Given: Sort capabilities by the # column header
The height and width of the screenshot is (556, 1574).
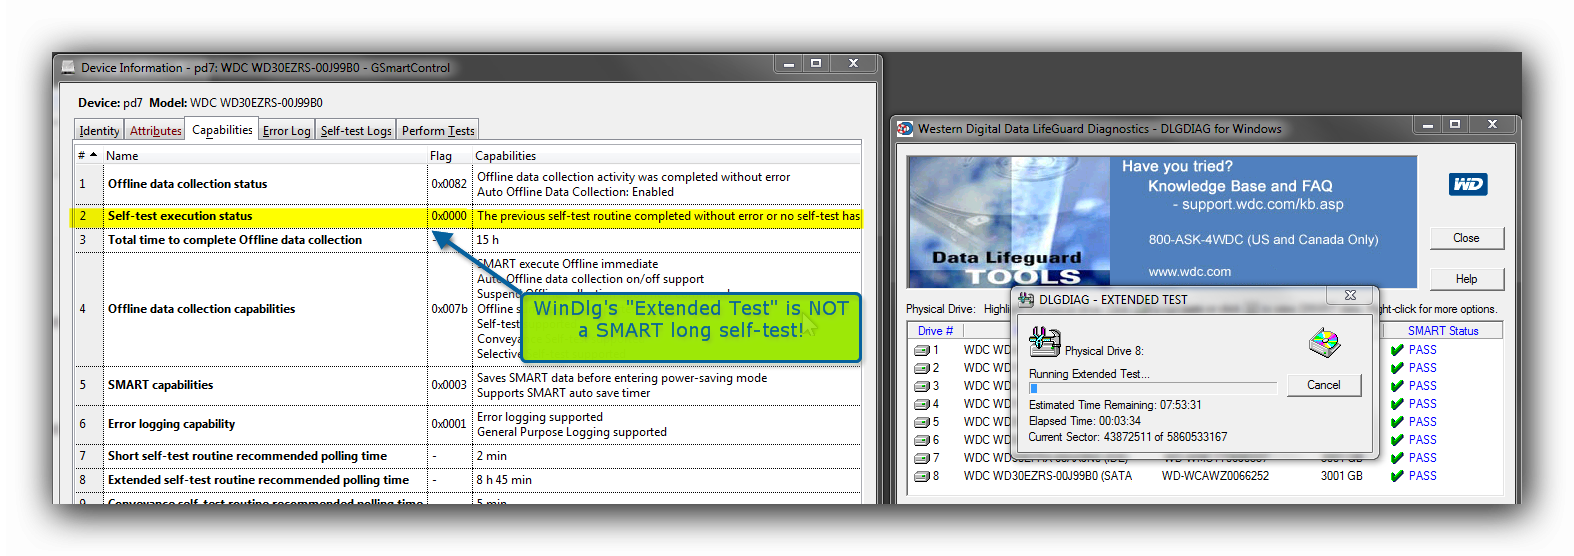Looking at the screenshot, I should 88,156.
